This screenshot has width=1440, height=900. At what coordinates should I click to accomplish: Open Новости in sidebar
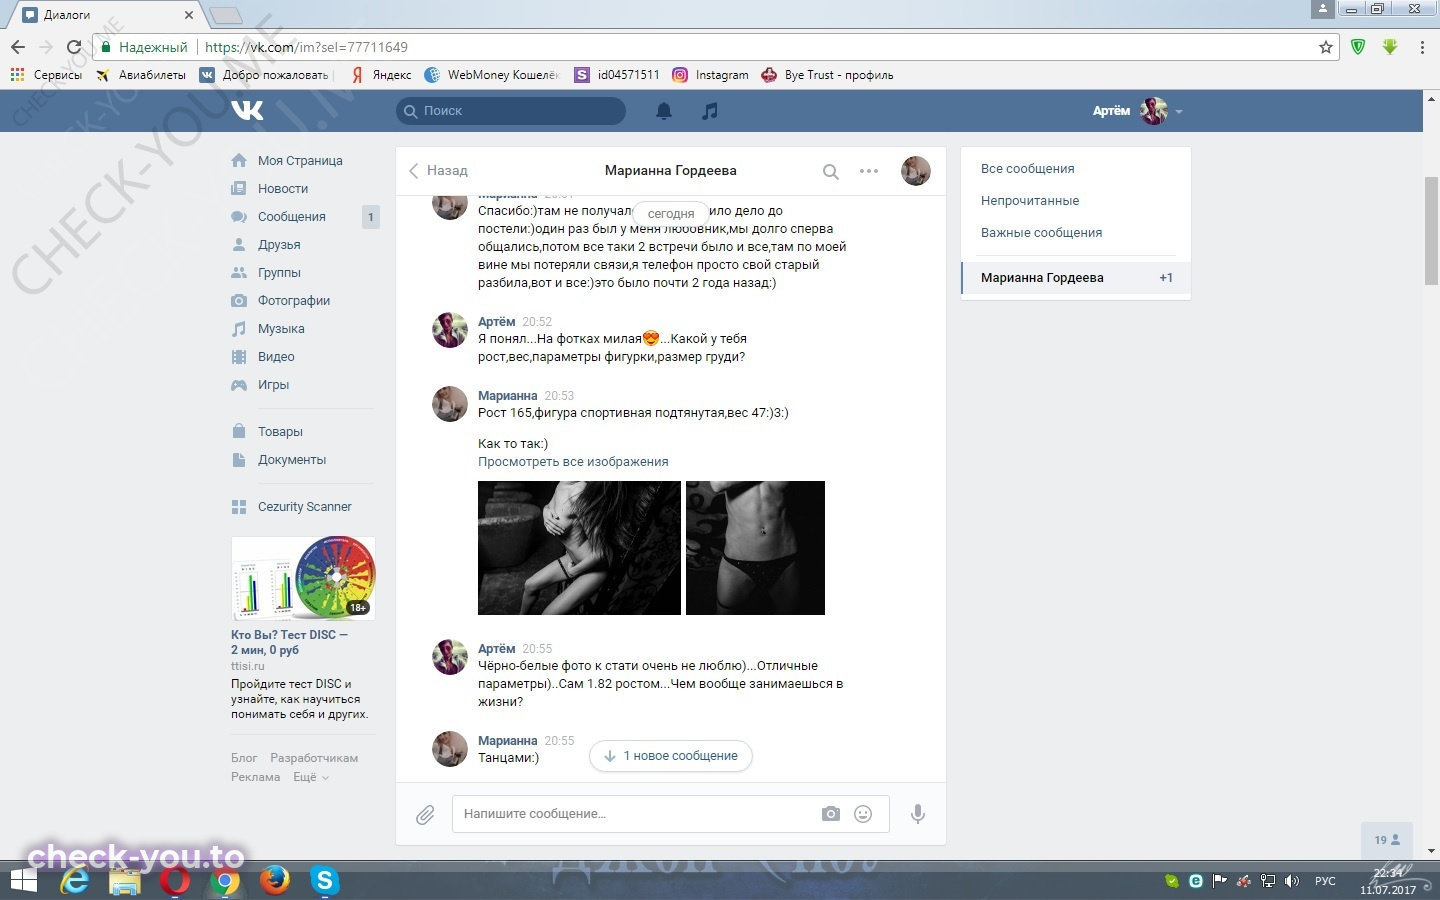pos(283,188)
